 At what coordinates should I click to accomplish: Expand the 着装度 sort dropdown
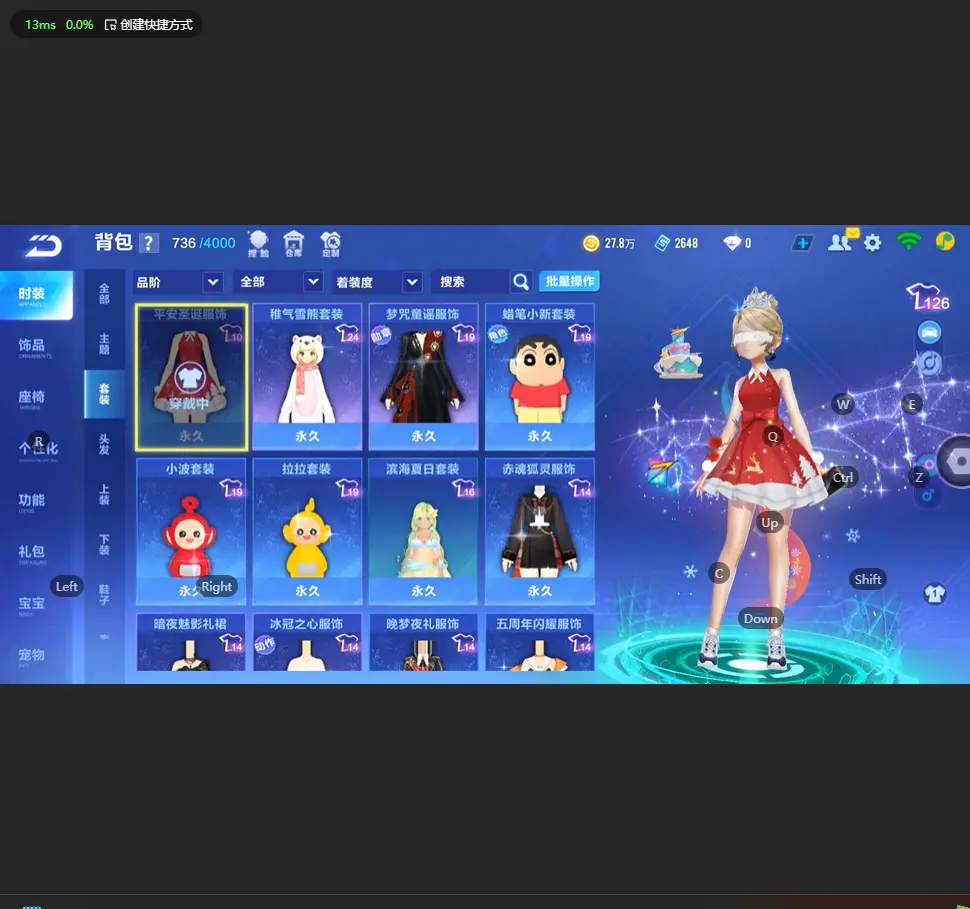point(377,282)
